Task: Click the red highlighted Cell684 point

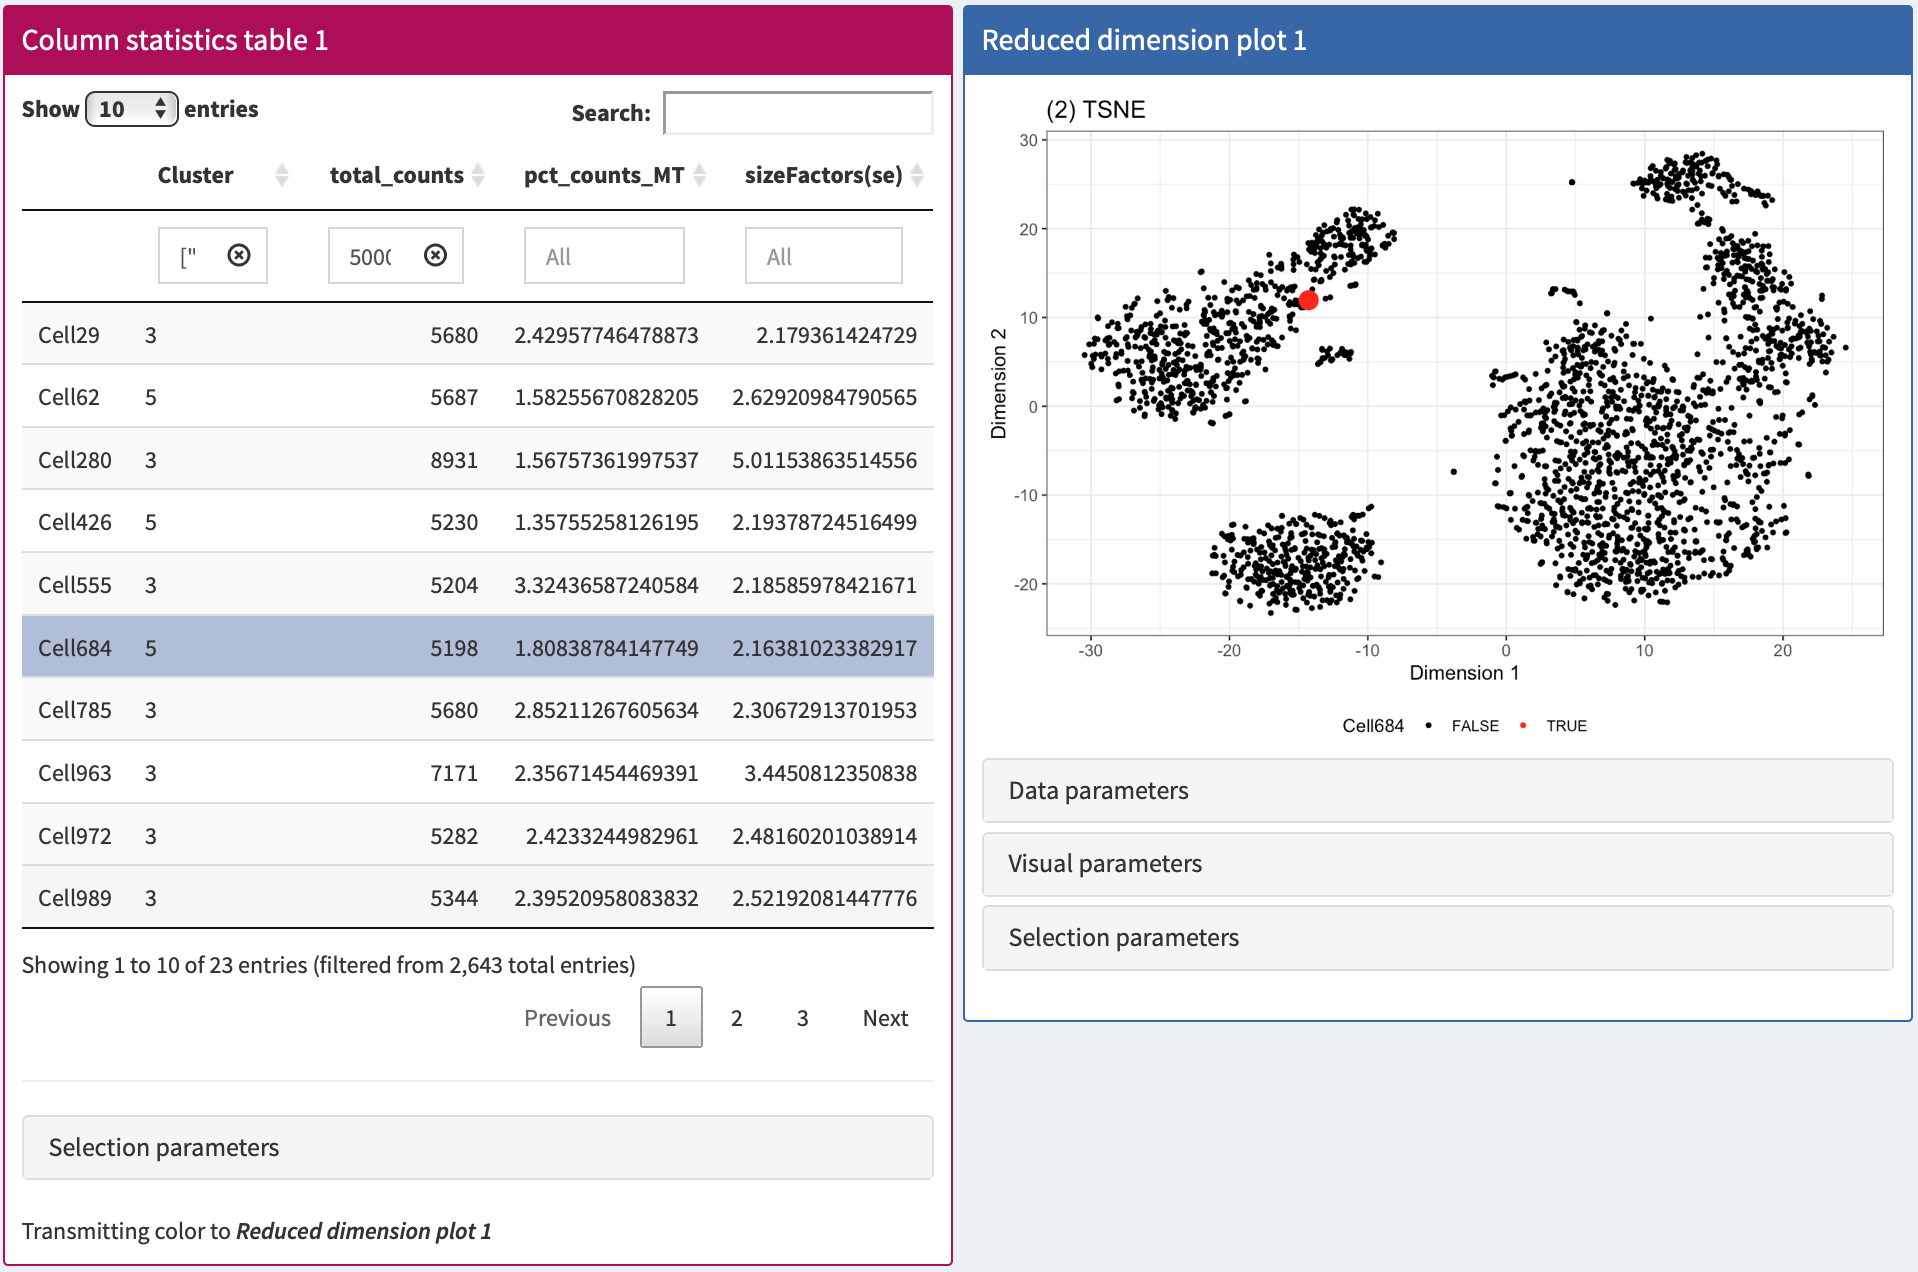Action: [x=1308, y=300]
